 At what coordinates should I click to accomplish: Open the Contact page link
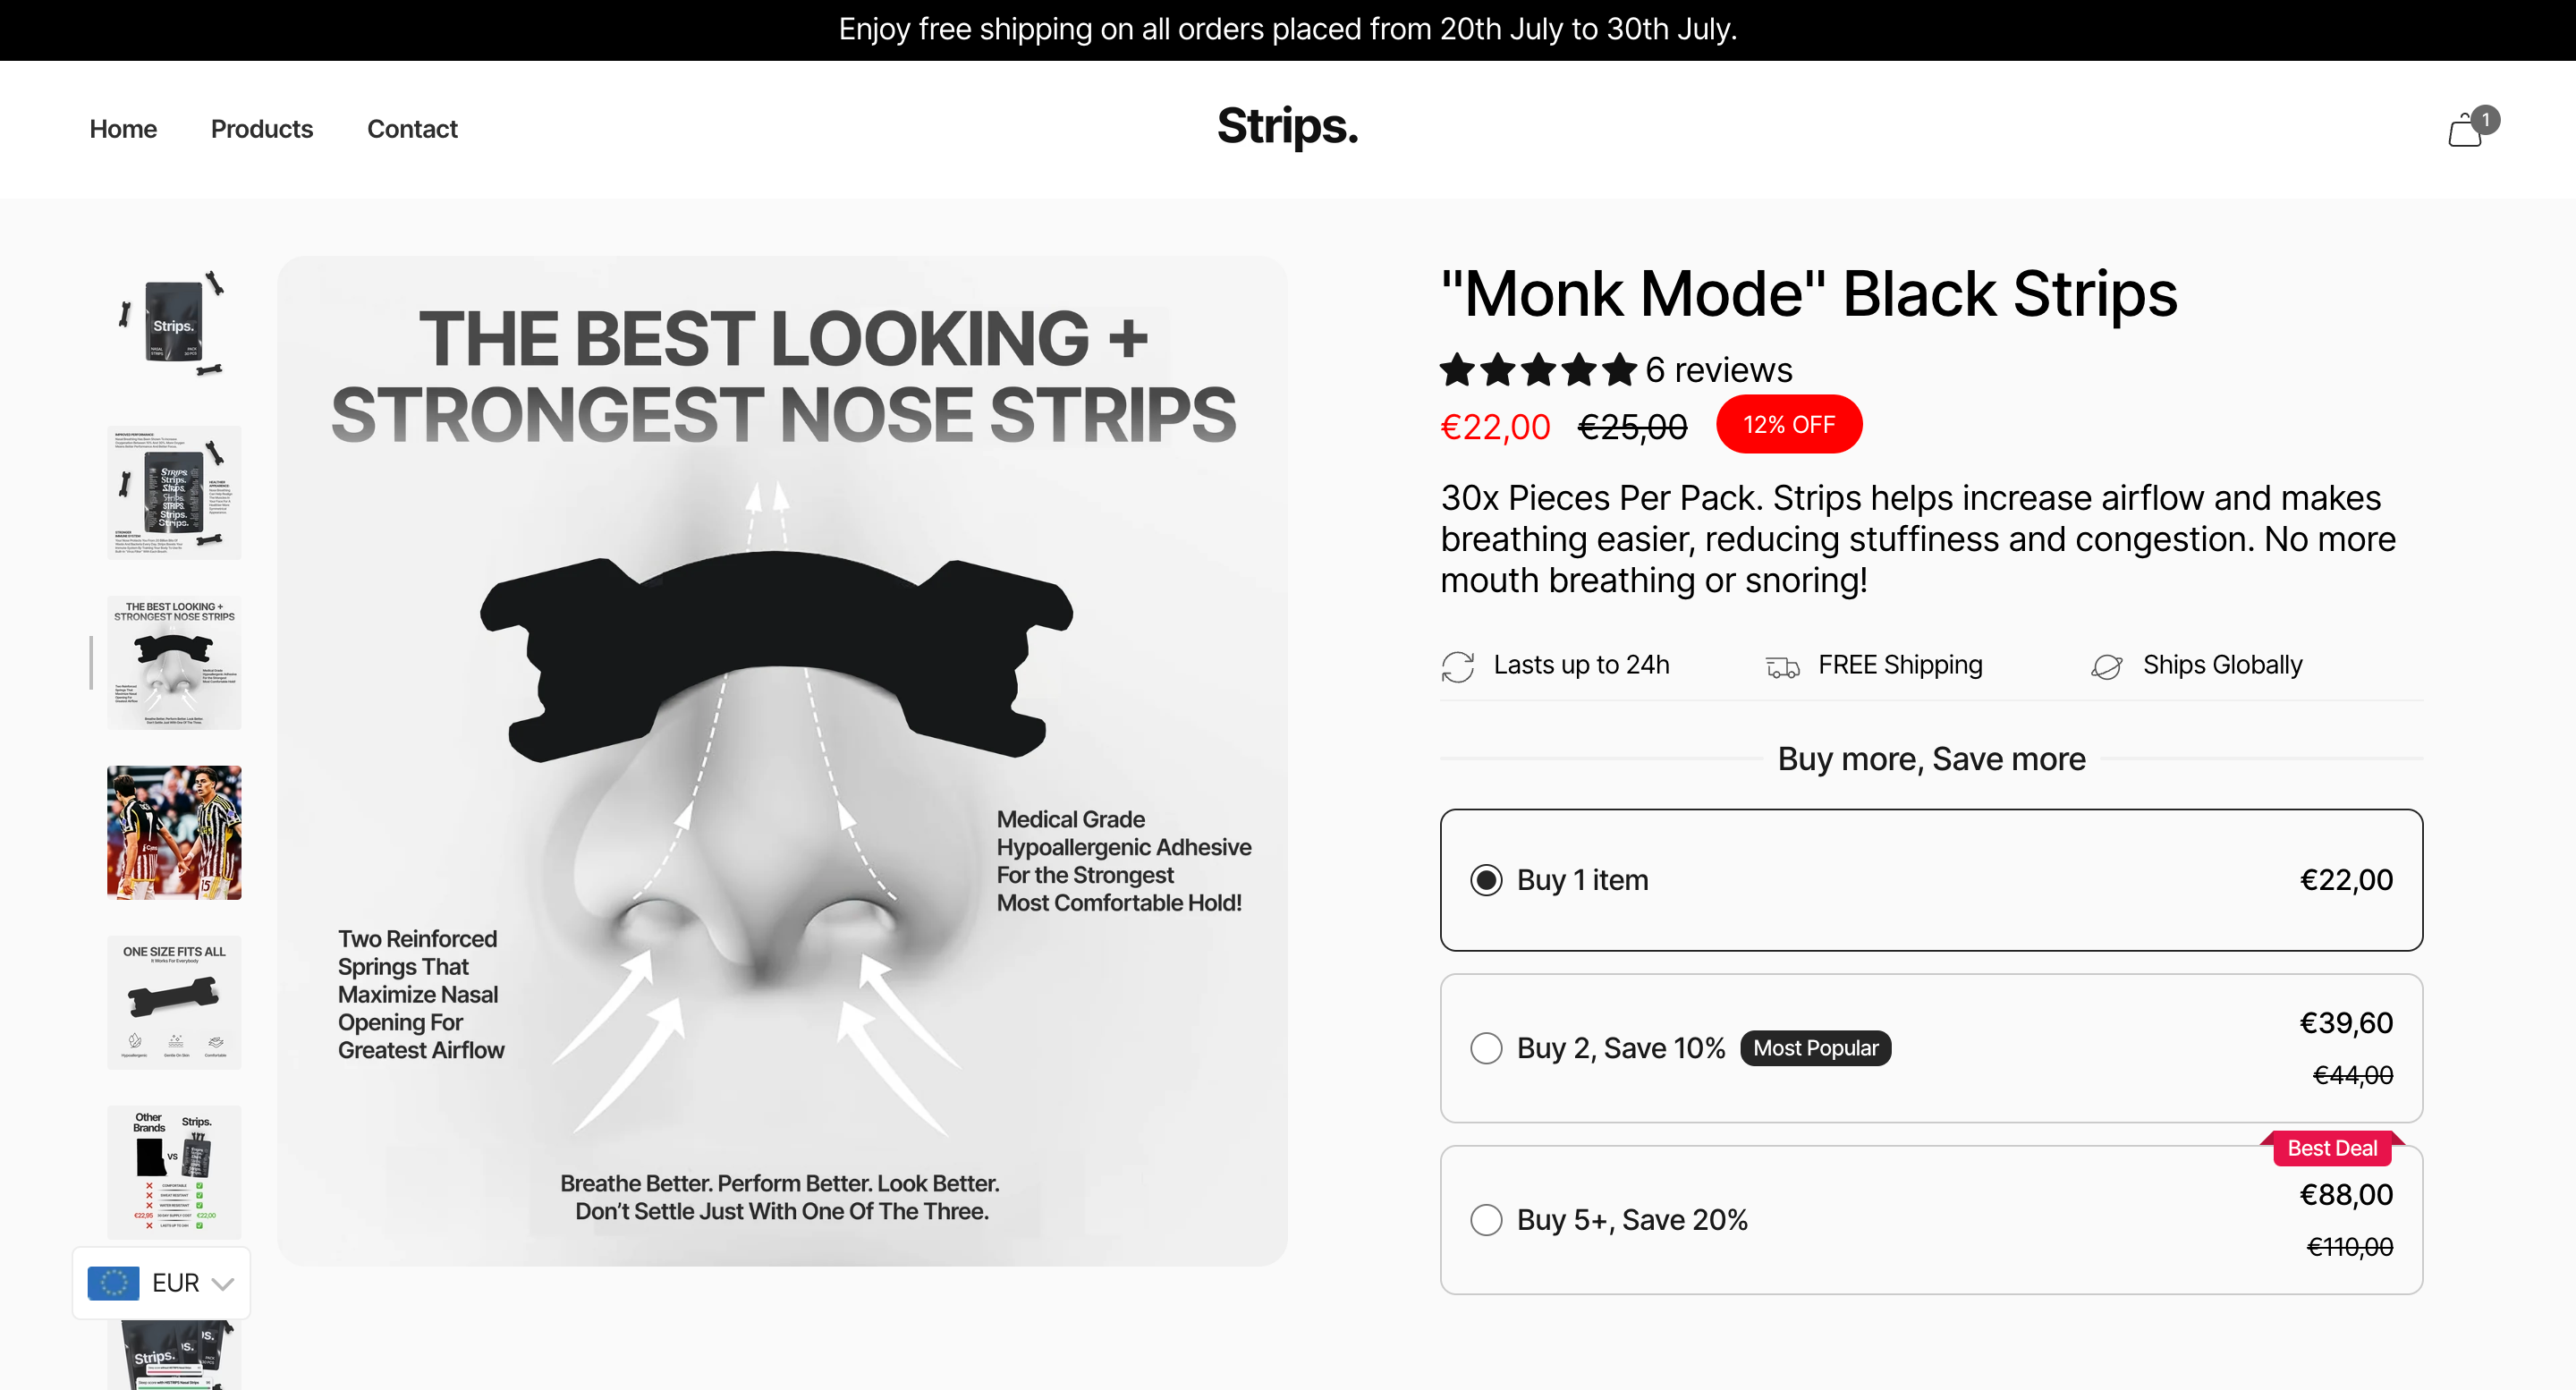412,129
